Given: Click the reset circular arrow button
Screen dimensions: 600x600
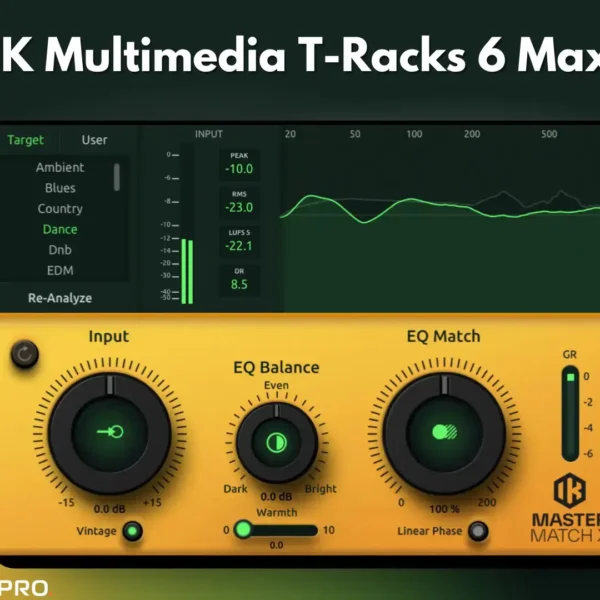Looking at the screenshot, I should [24, 354].
